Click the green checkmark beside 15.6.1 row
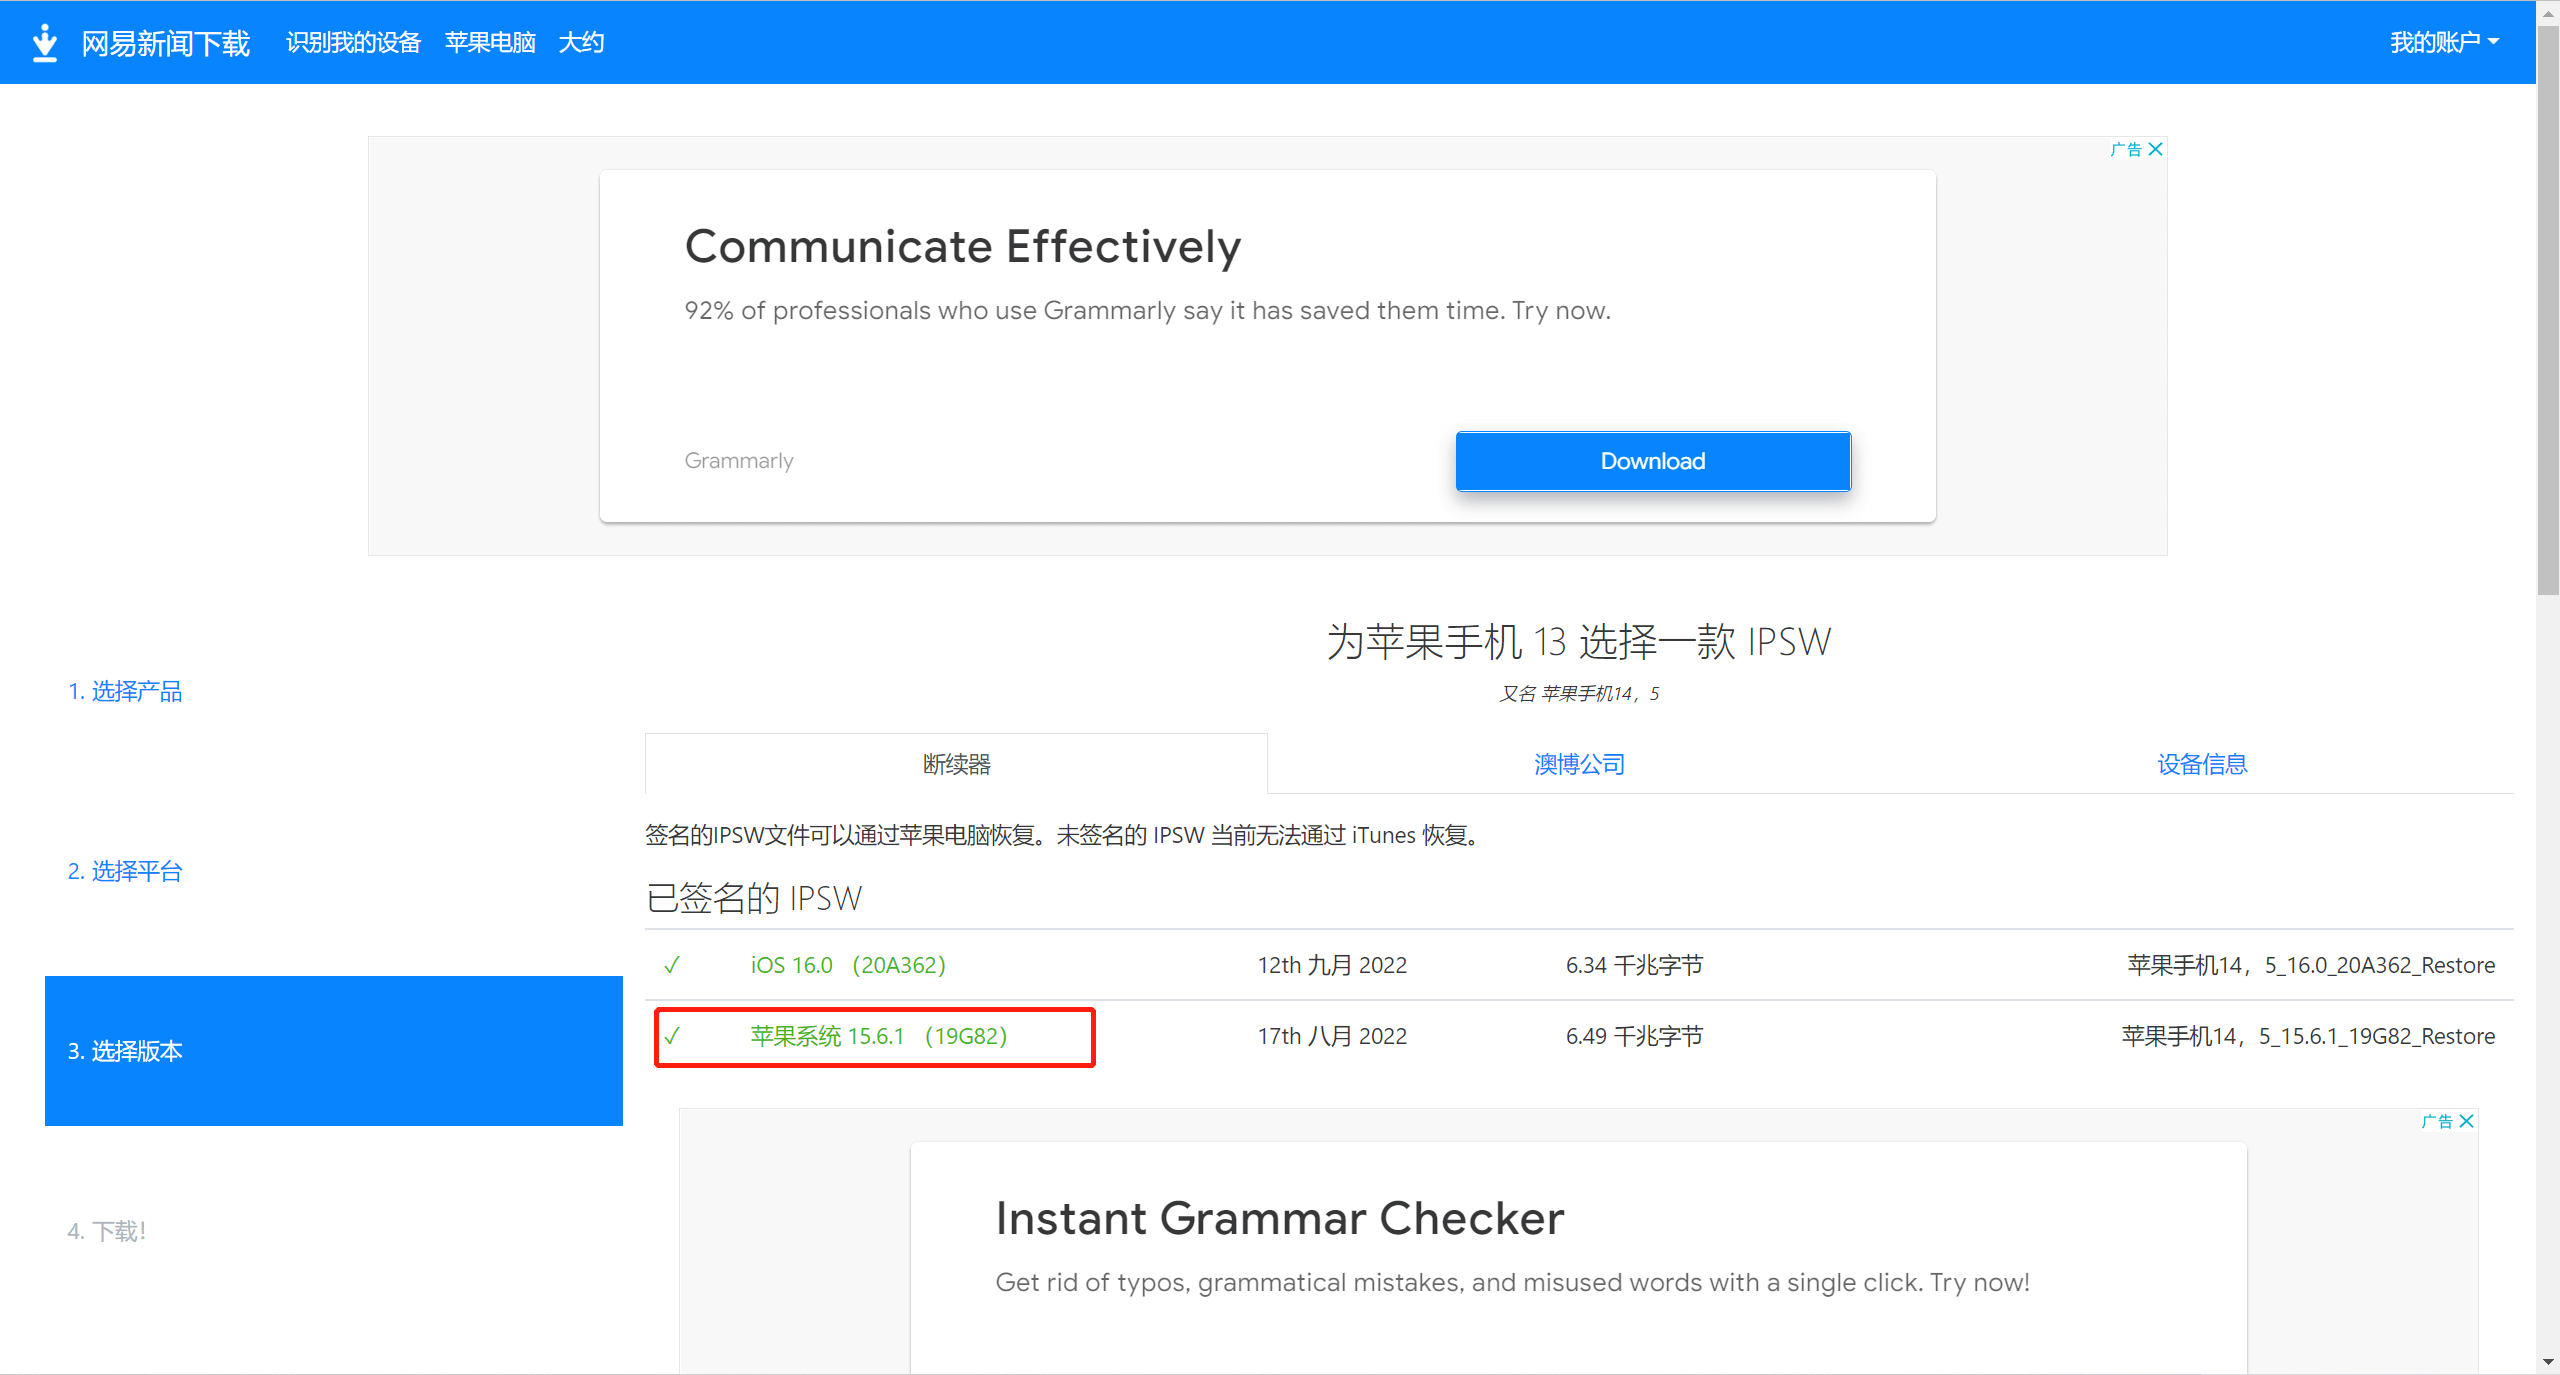This screenshot has width=2560, height=1375. coord(672,1036)
